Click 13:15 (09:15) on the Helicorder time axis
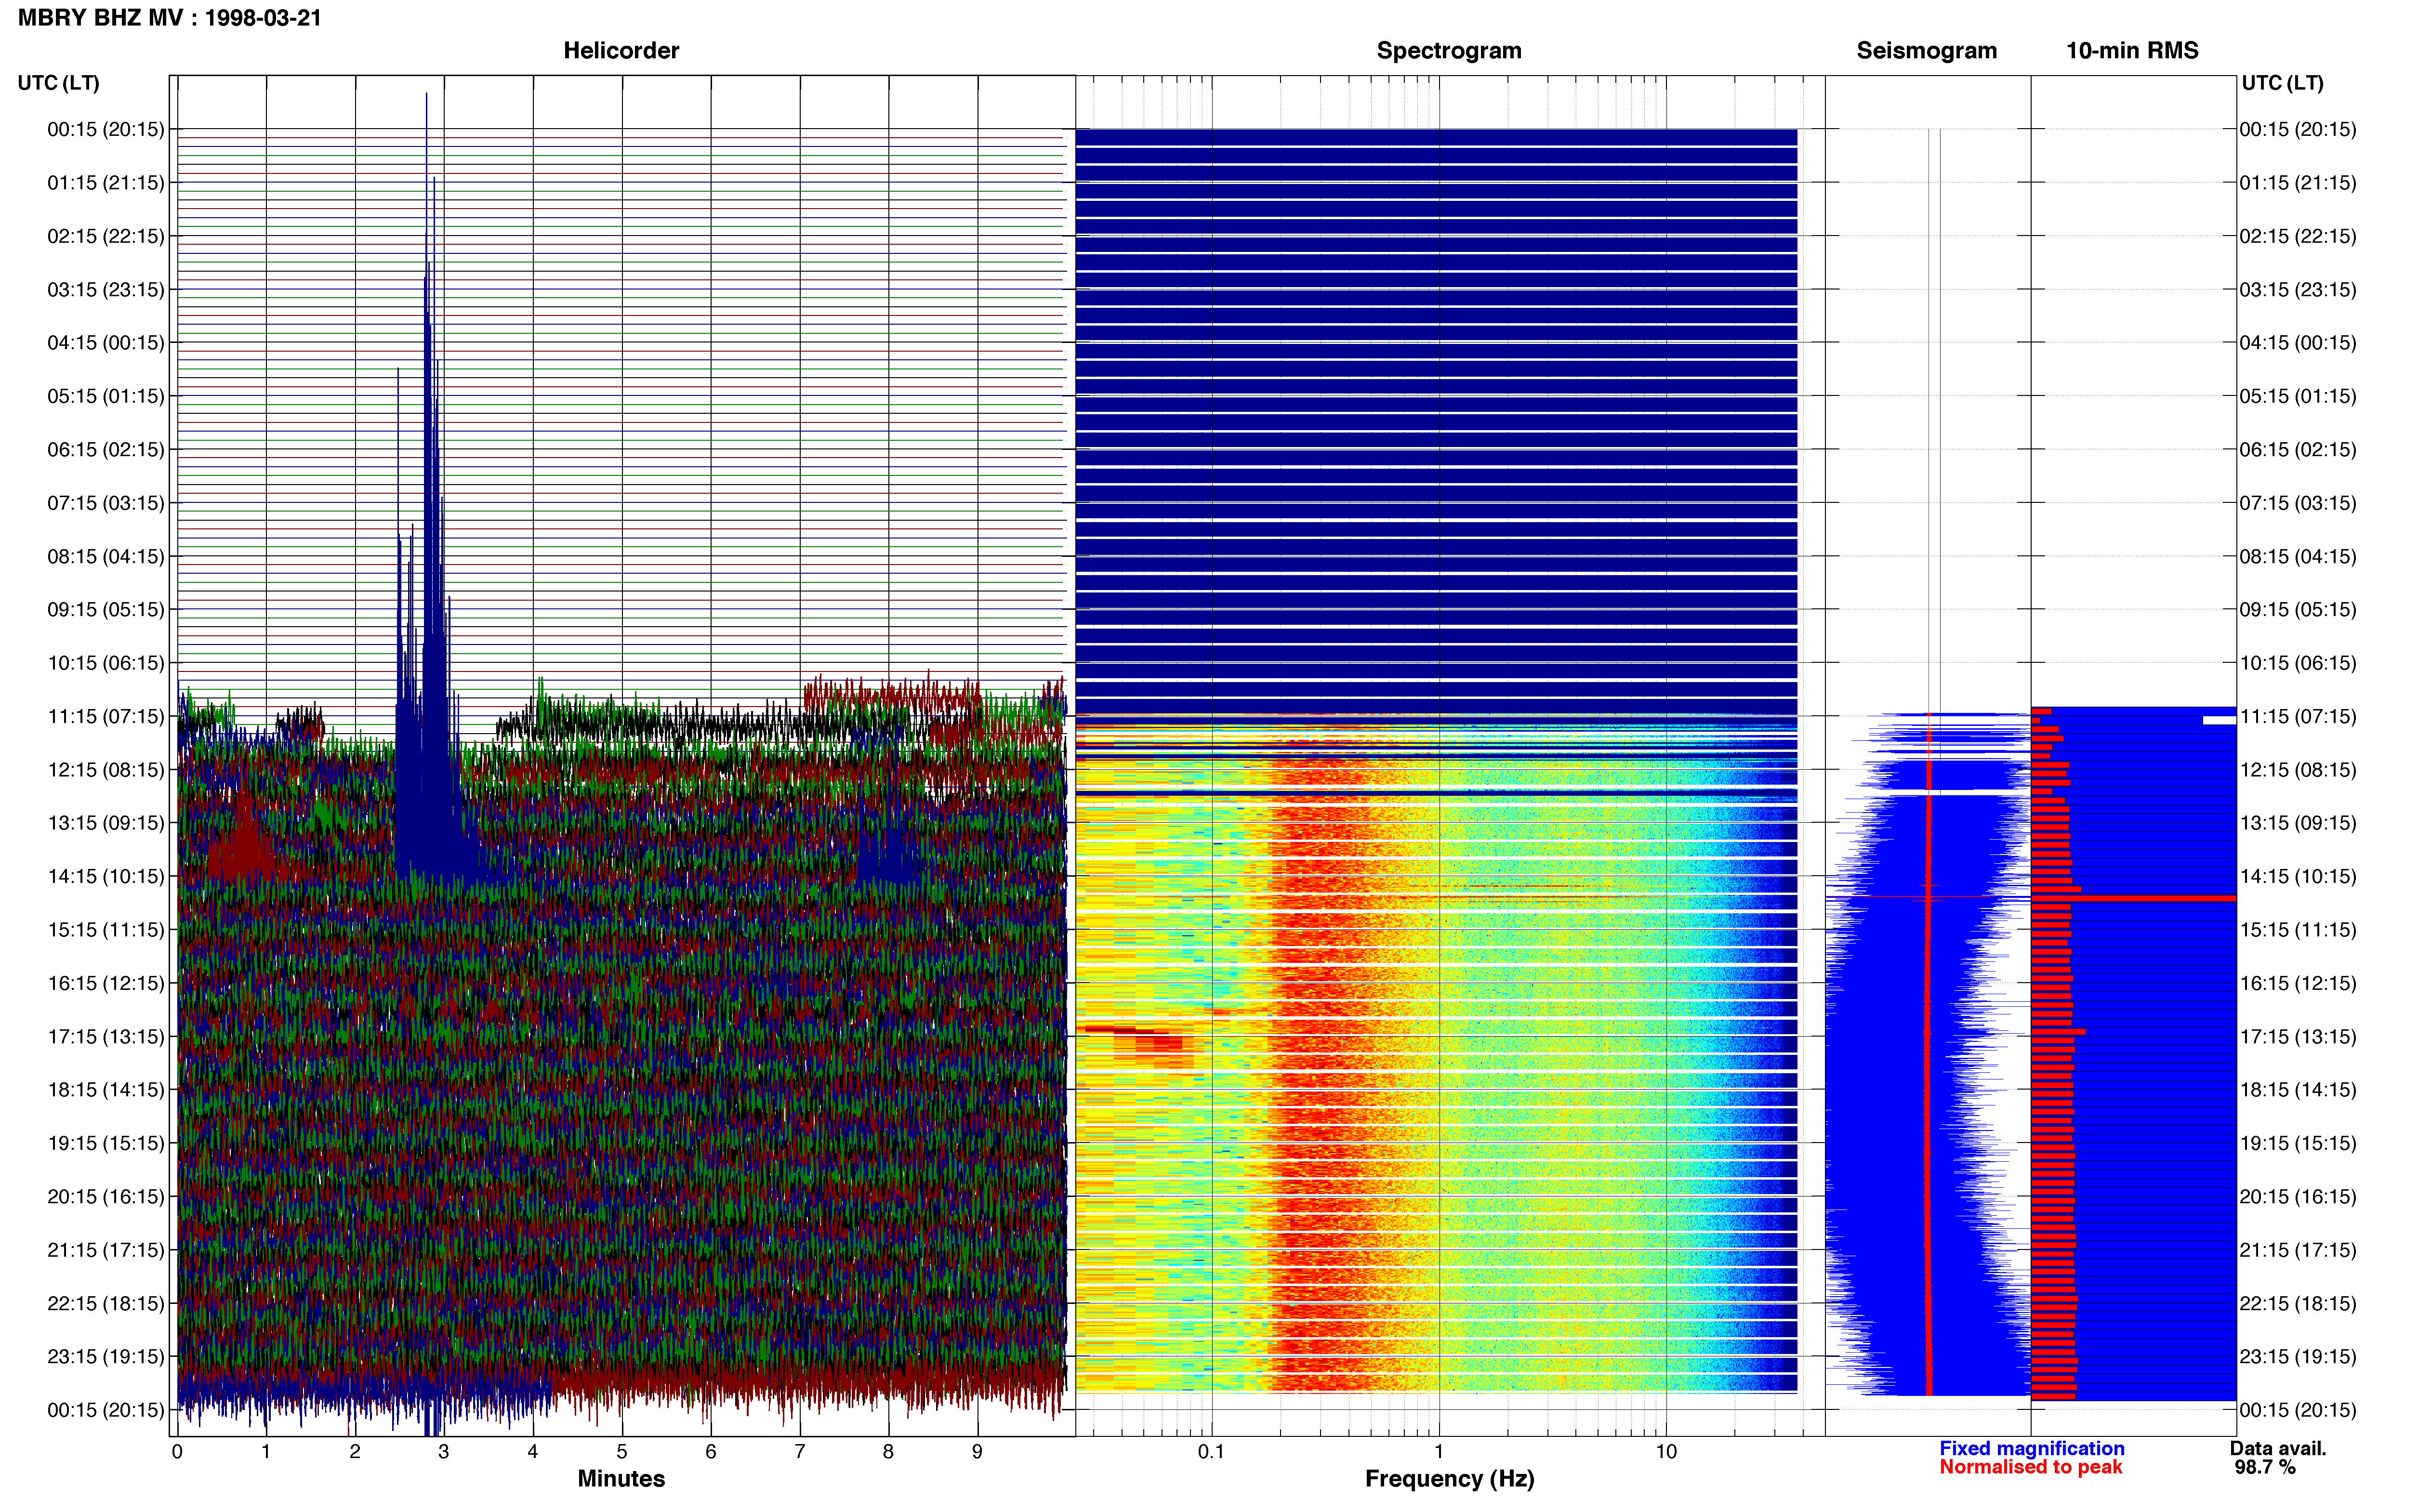2418x1512 pixels. pos(106,823)
